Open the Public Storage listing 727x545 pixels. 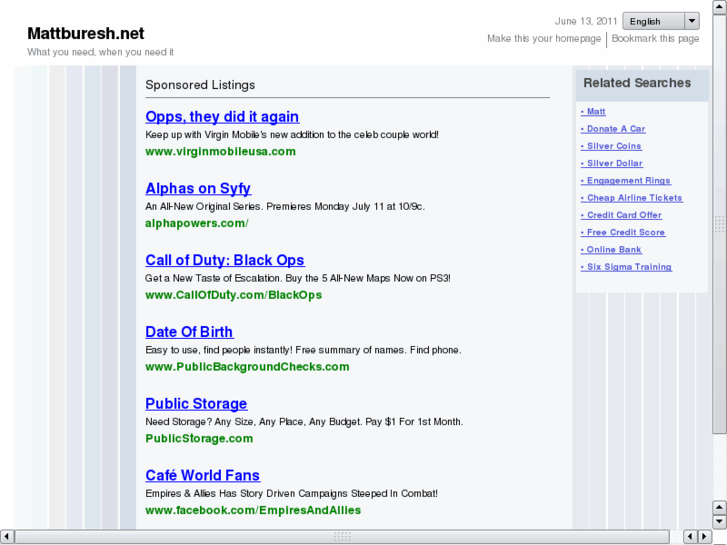196,404
